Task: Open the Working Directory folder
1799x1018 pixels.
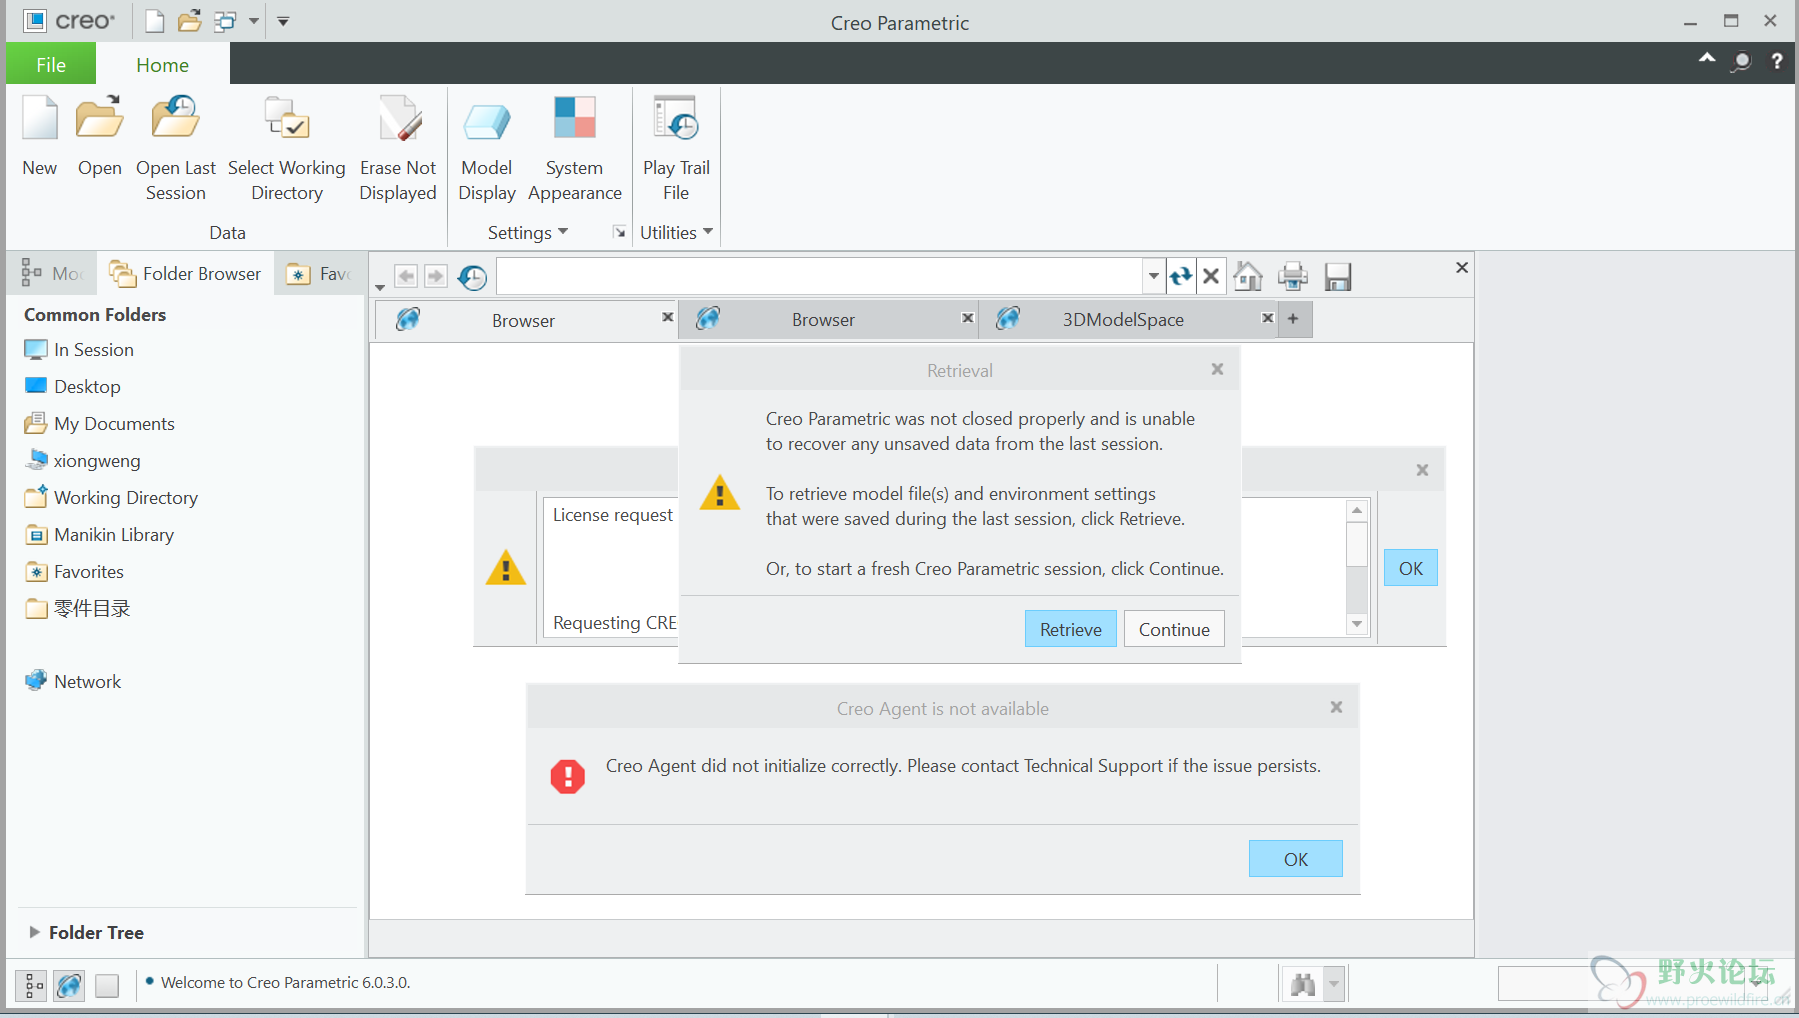Action: 111,497
